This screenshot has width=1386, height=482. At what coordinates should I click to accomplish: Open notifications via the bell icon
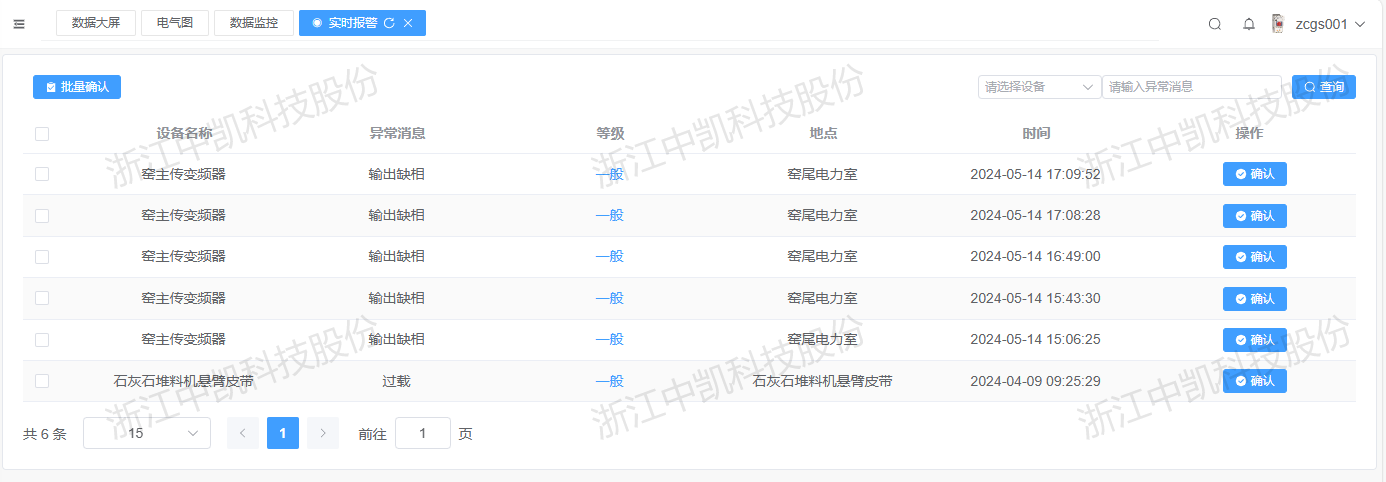point(1249,24)
